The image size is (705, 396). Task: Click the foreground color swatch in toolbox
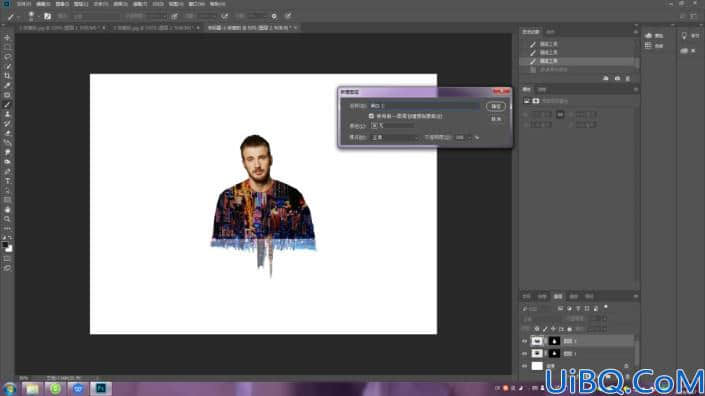[x=5, y=245]
